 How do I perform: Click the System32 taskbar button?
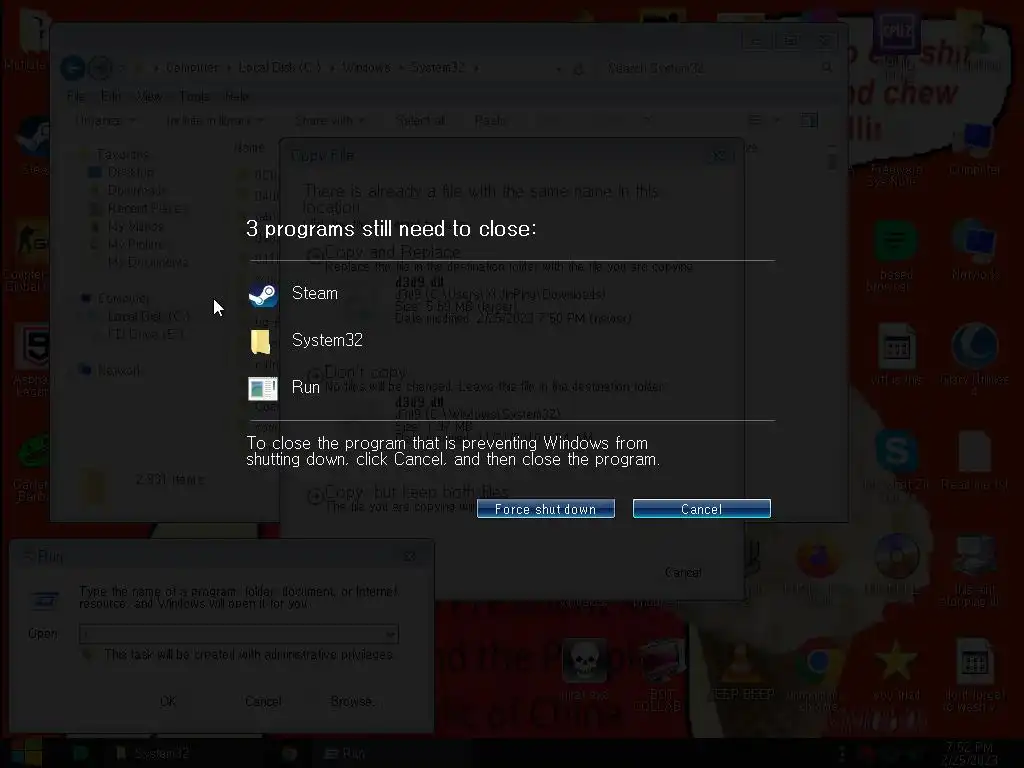(153, 753)
